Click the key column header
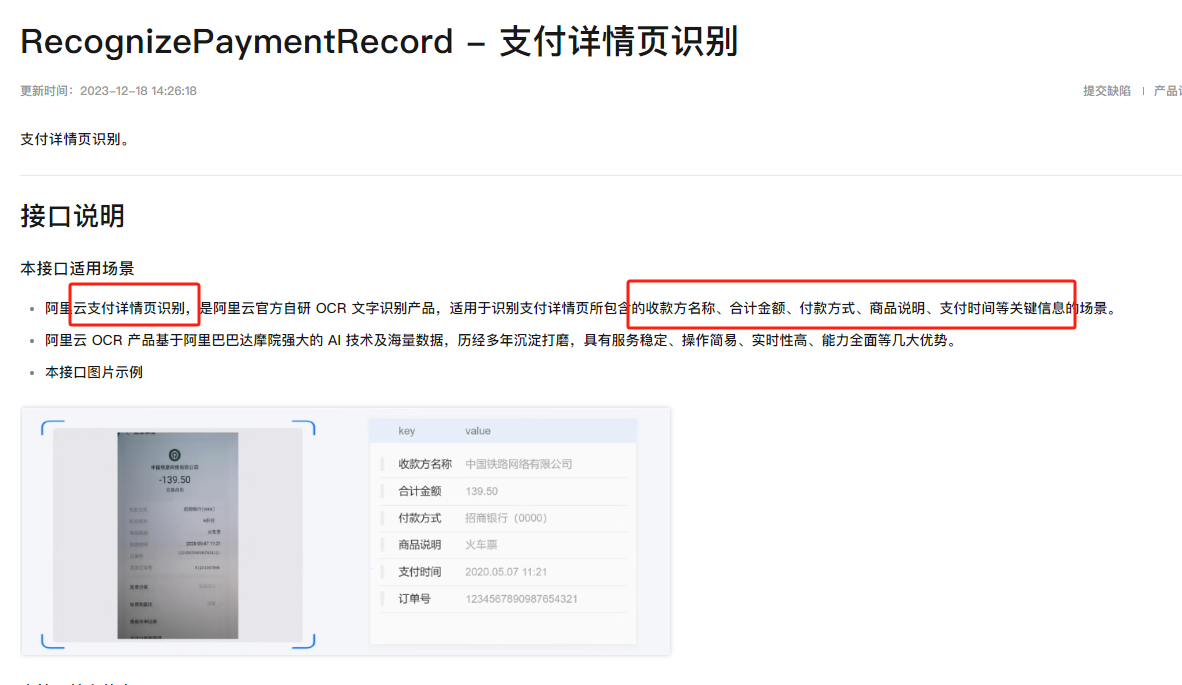The height and width of the screenshot is (685, 1182). 407,431
